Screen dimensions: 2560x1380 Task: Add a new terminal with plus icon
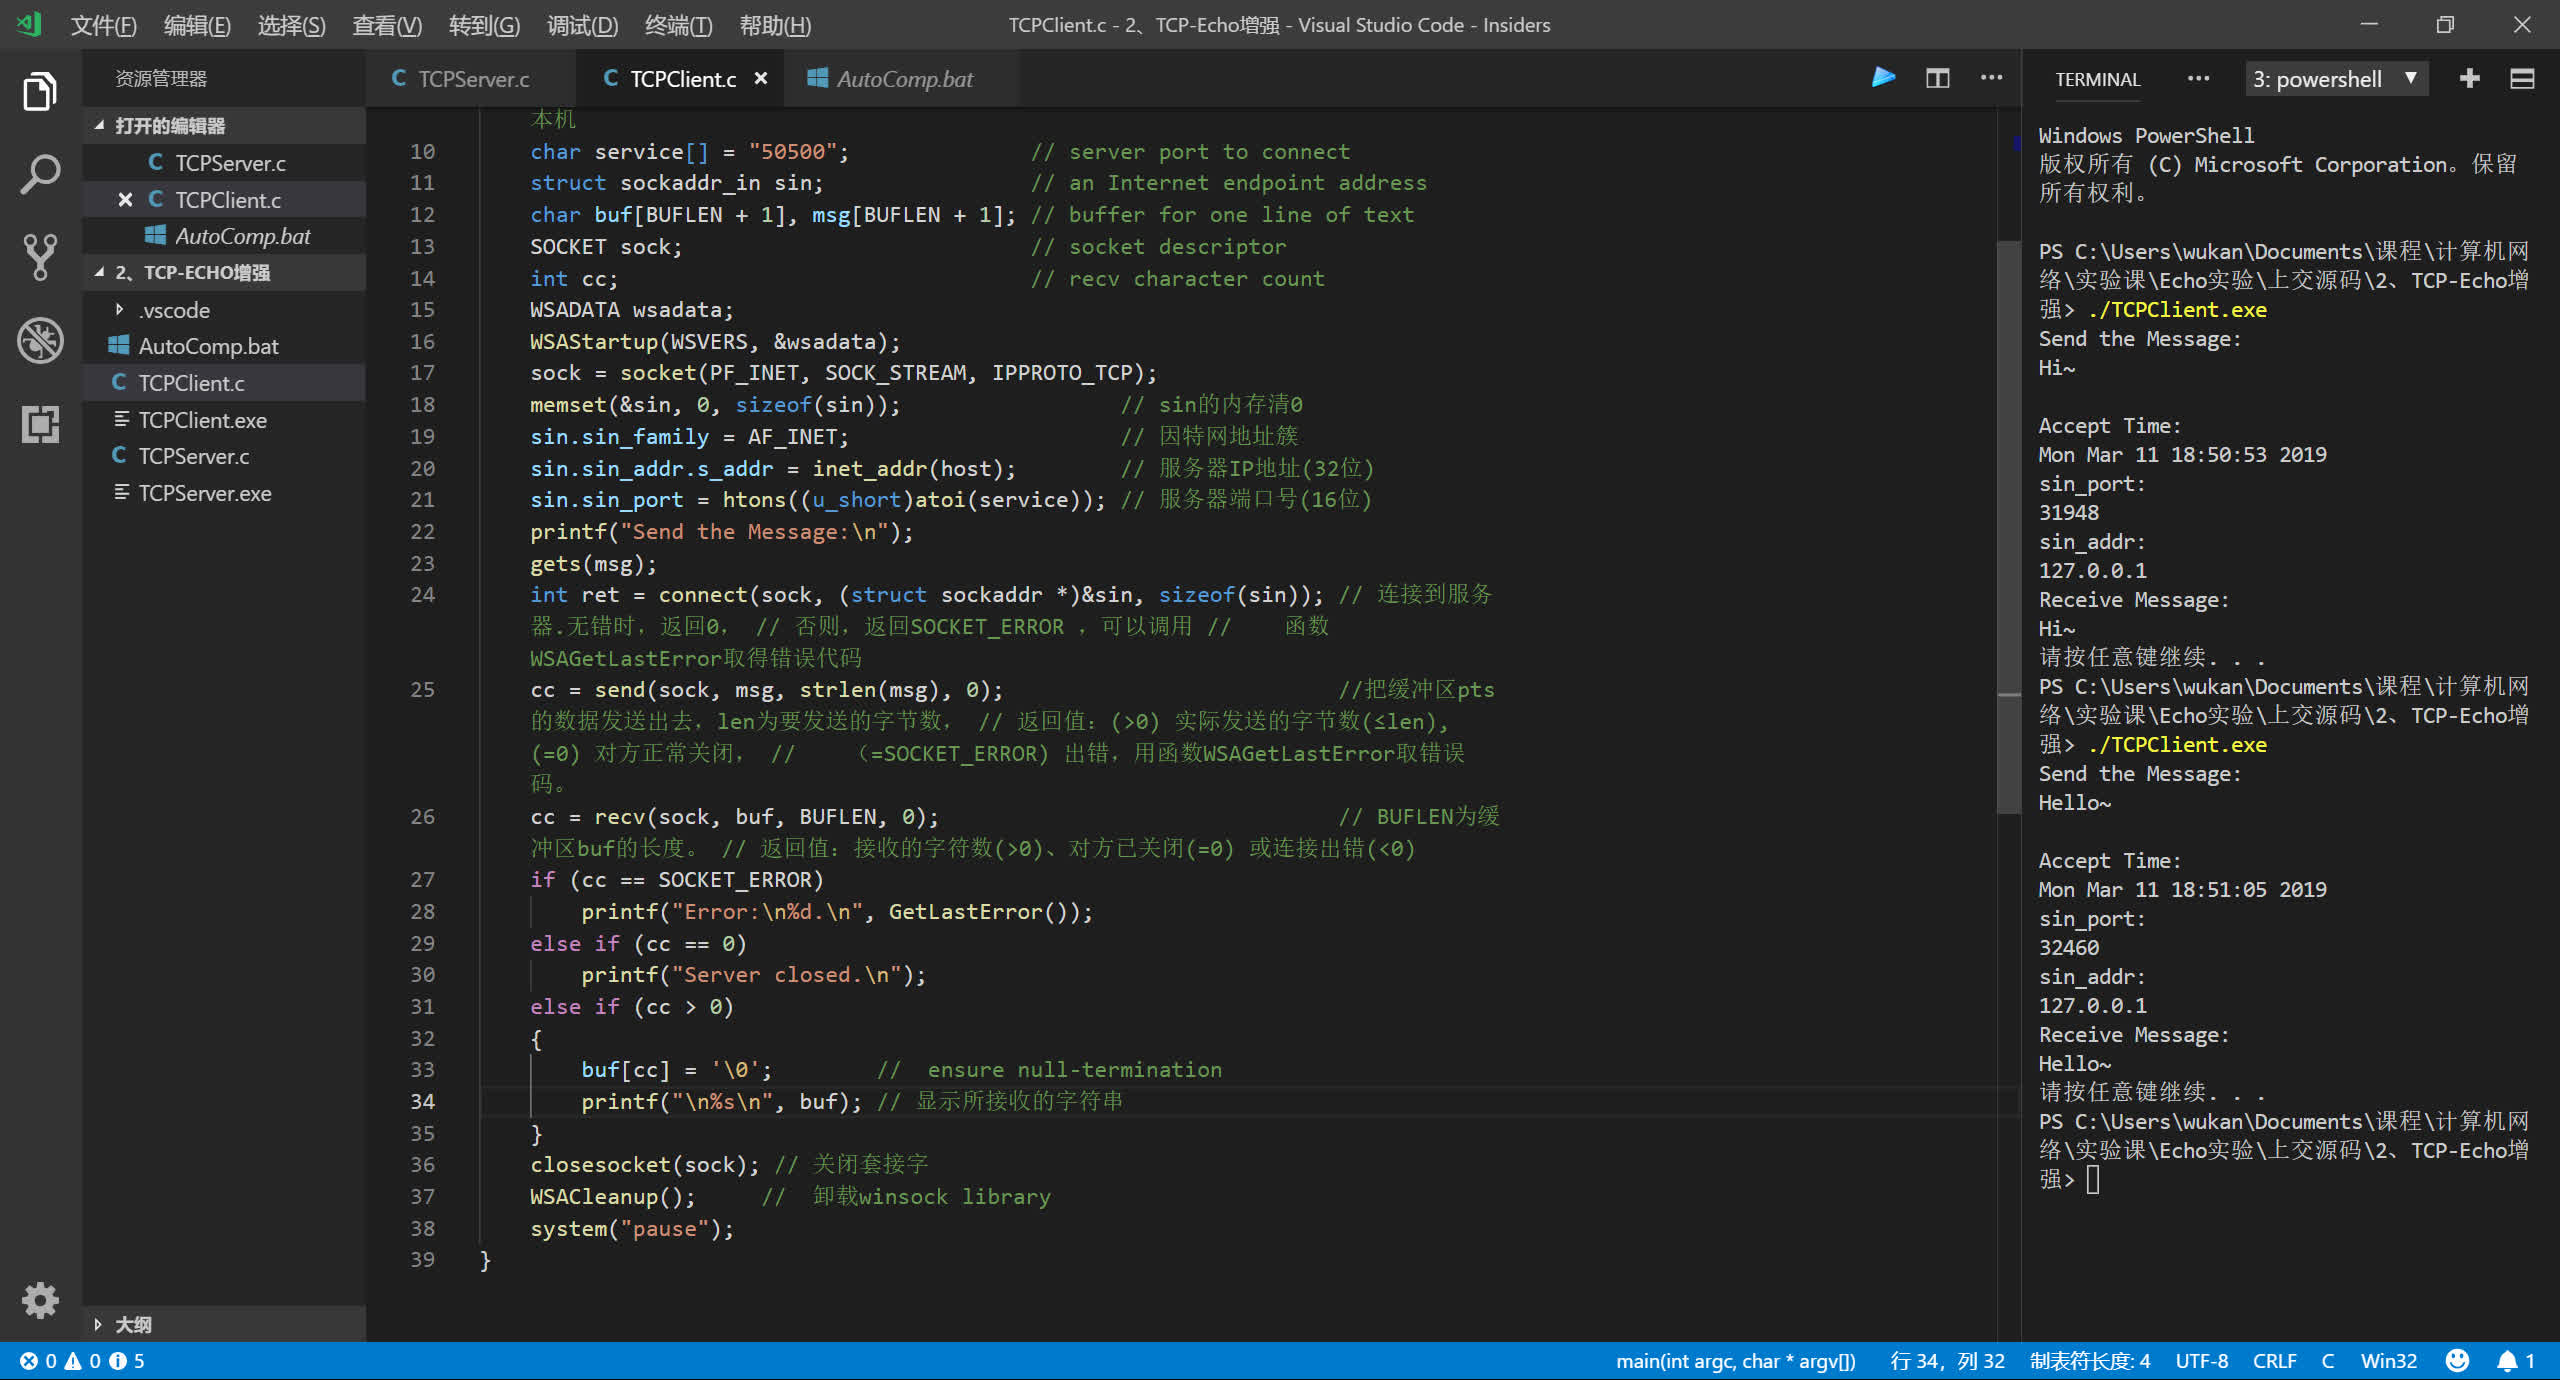(x=2469, y=78)
